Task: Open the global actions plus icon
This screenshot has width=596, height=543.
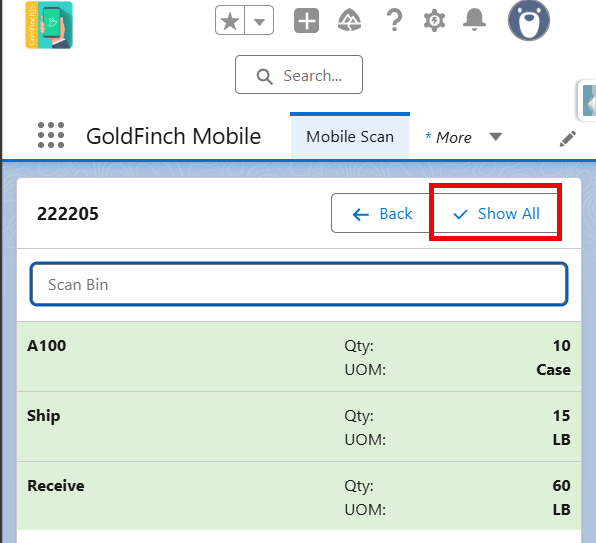Action: pyautogui.click(x=306, y=21)
